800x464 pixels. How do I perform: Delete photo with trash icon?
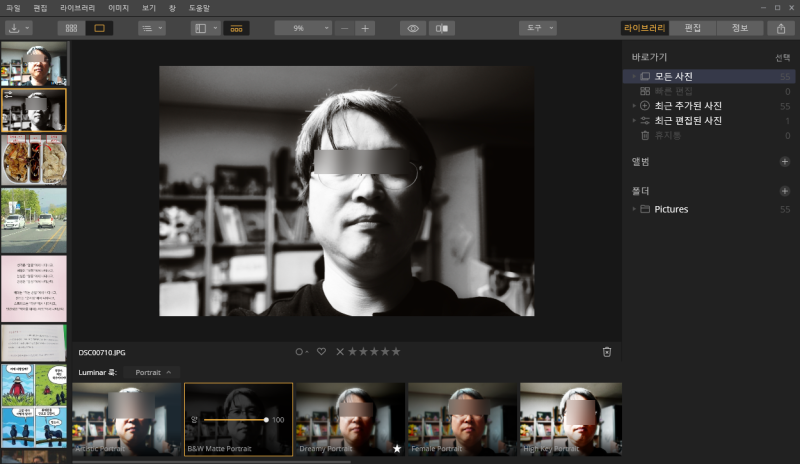pyautogui.click(x=607, y=352)
